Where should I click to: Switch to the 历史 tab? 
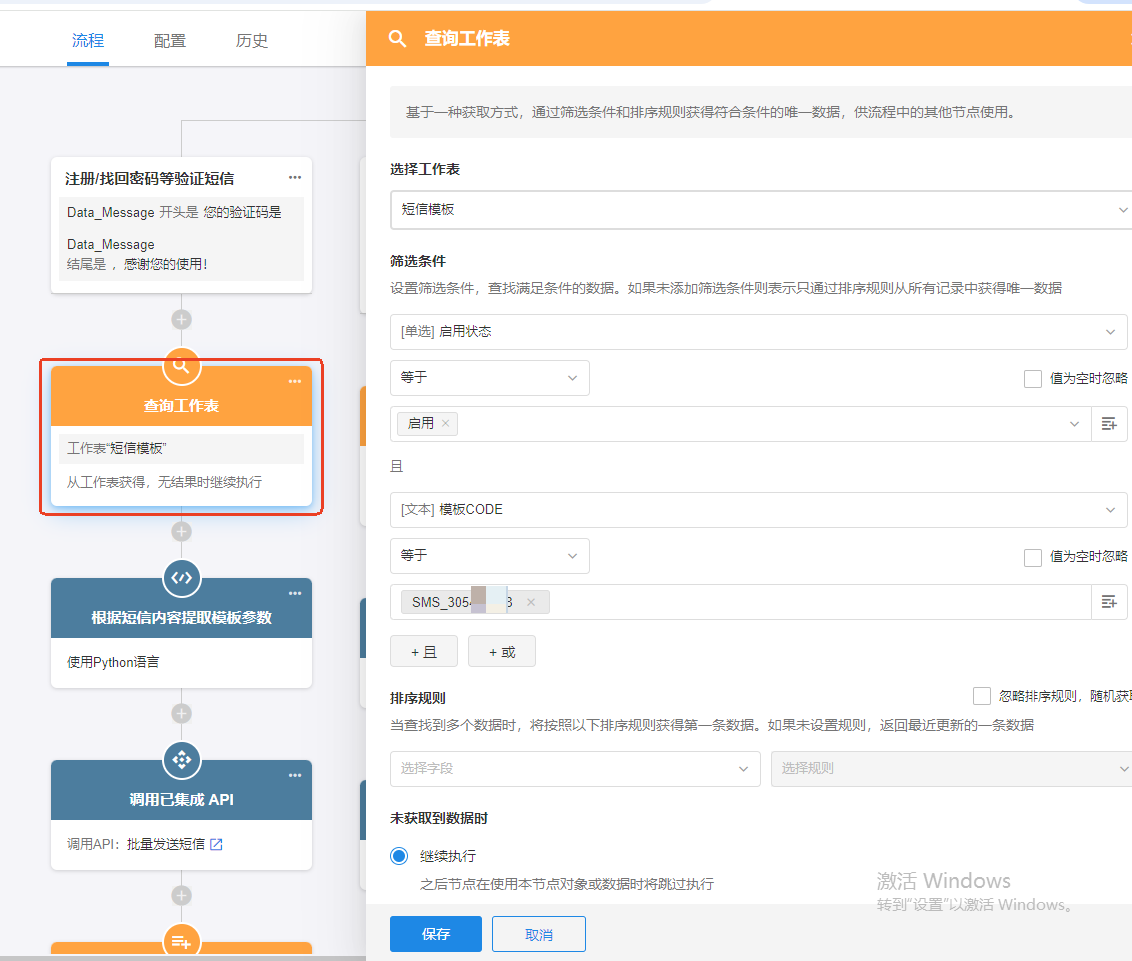pos(252,41)
